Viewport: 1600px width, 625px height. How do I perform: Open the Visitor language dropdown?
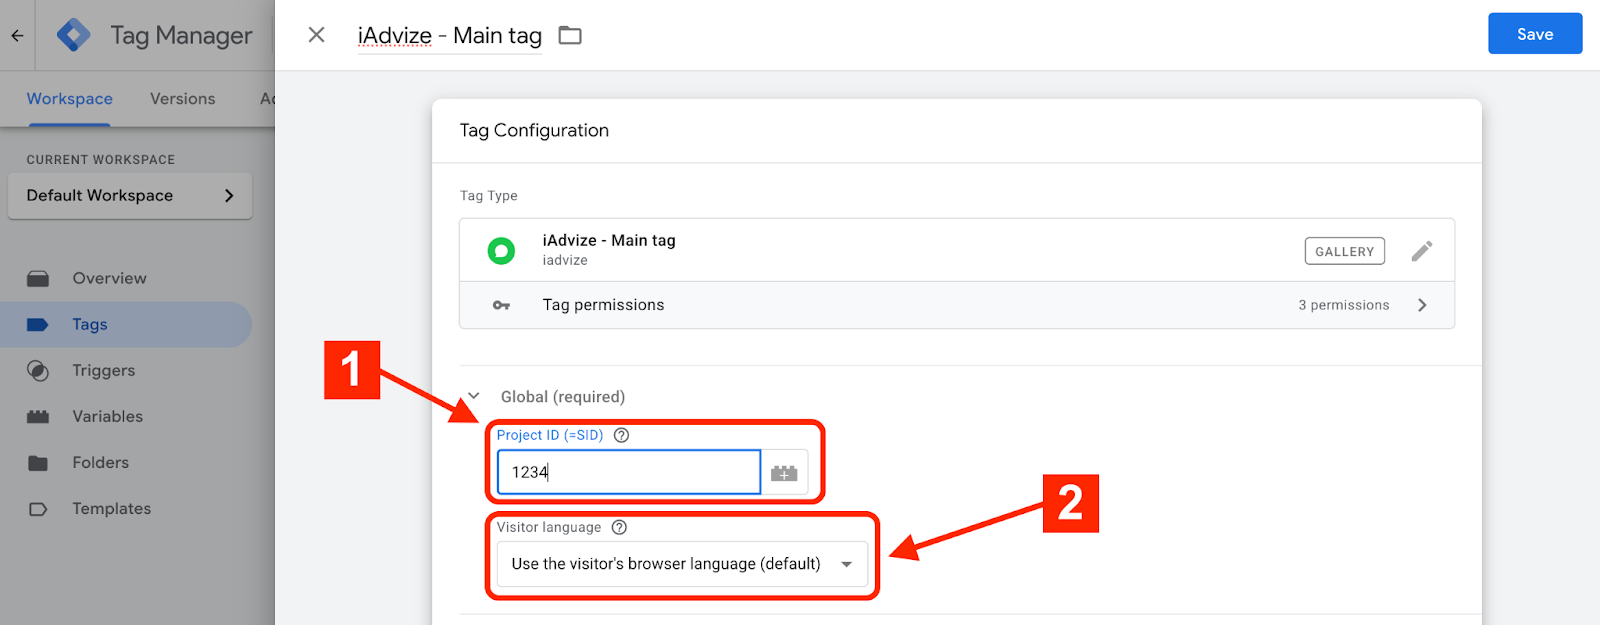tap(682, 564)
